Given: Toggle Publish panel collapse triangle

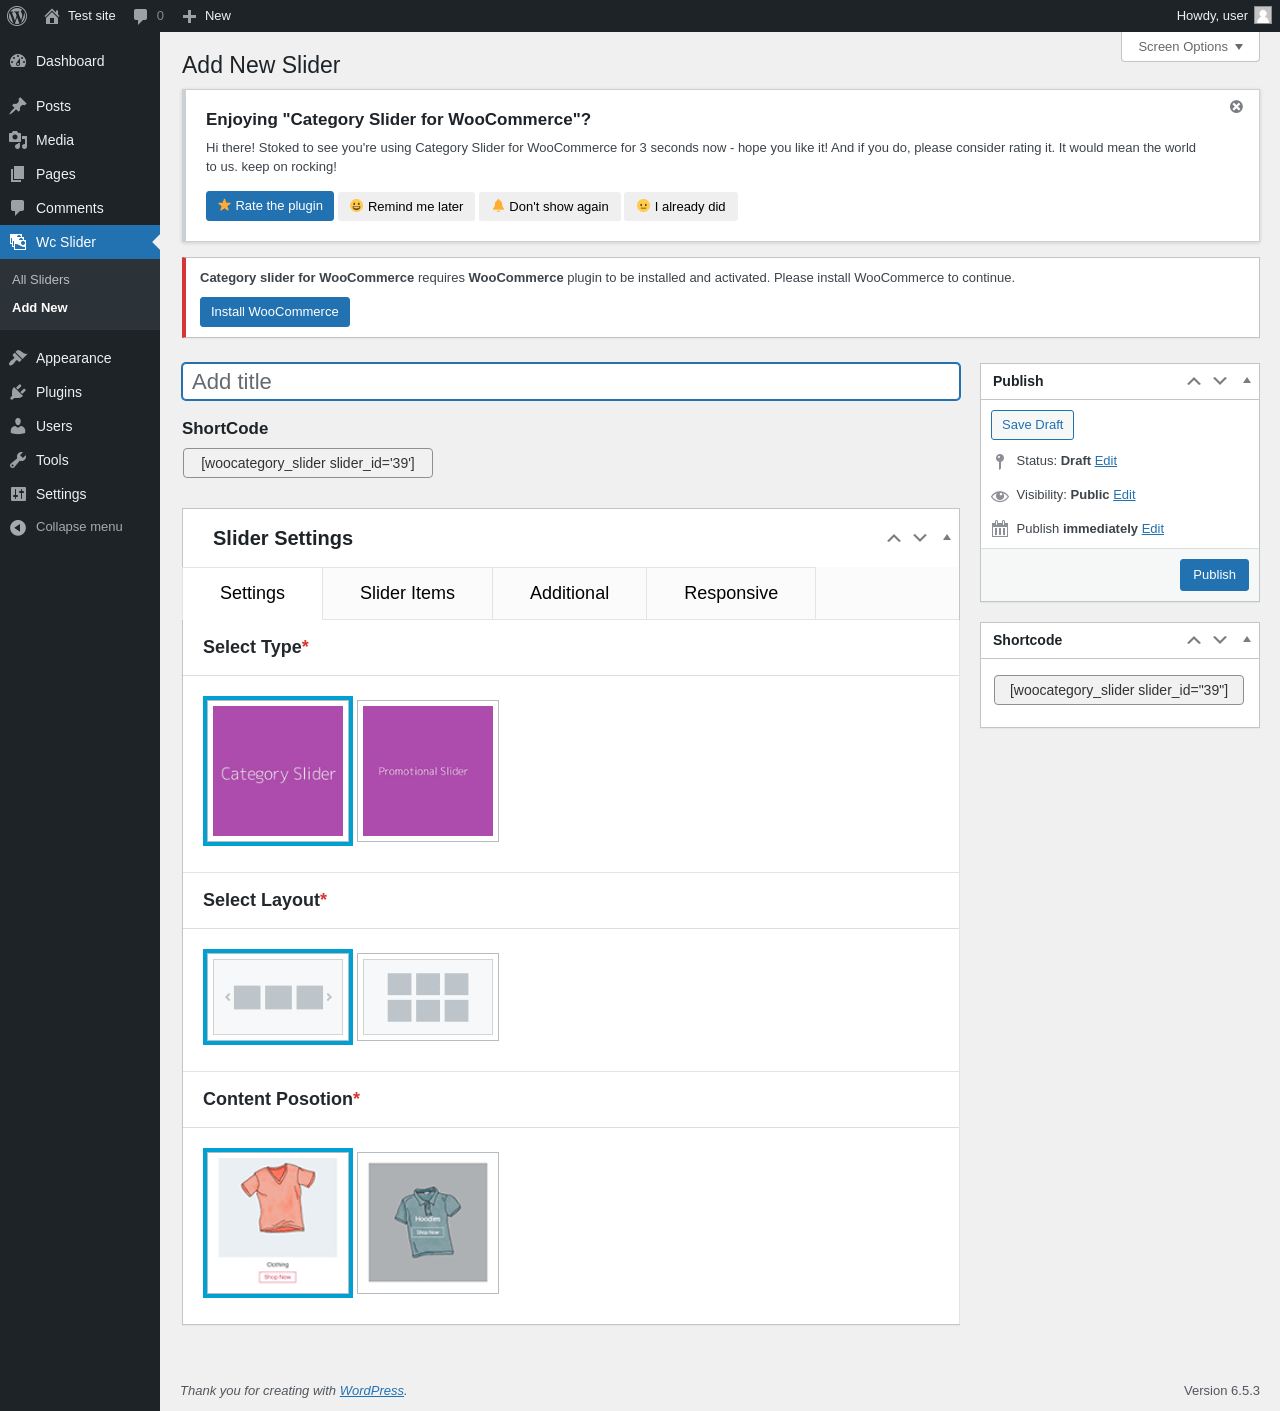Looking at the screenshot, I should [x=1247, y=381].
